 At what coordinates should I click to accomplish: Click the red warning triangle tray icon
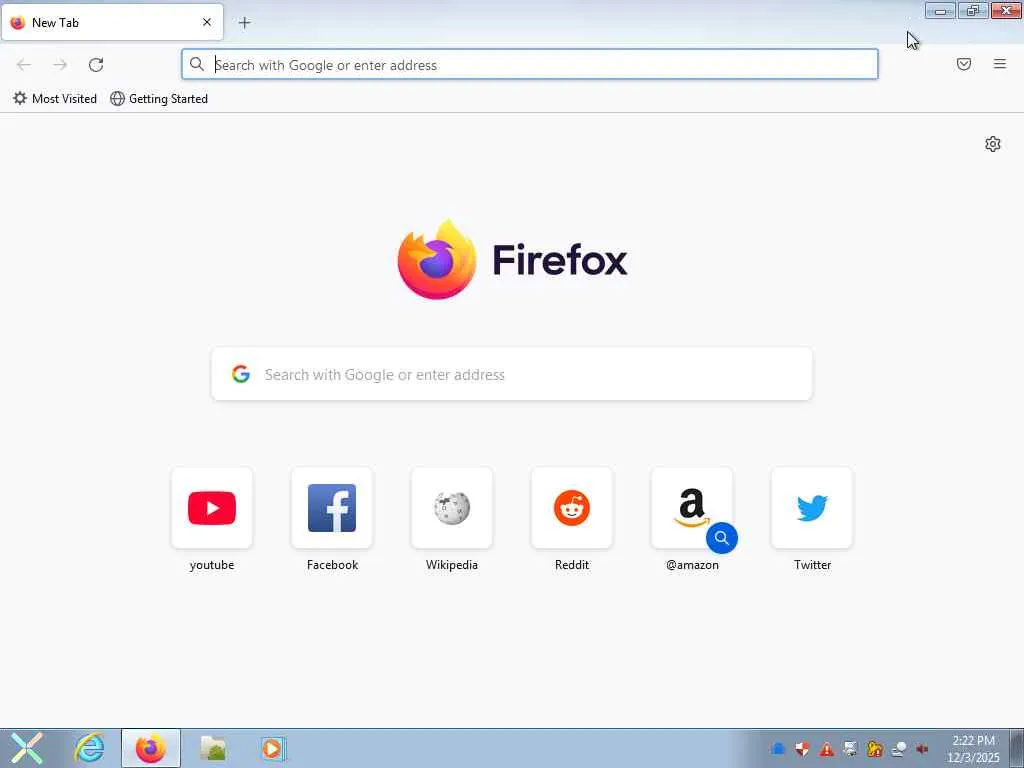click(x=827, y=749)
